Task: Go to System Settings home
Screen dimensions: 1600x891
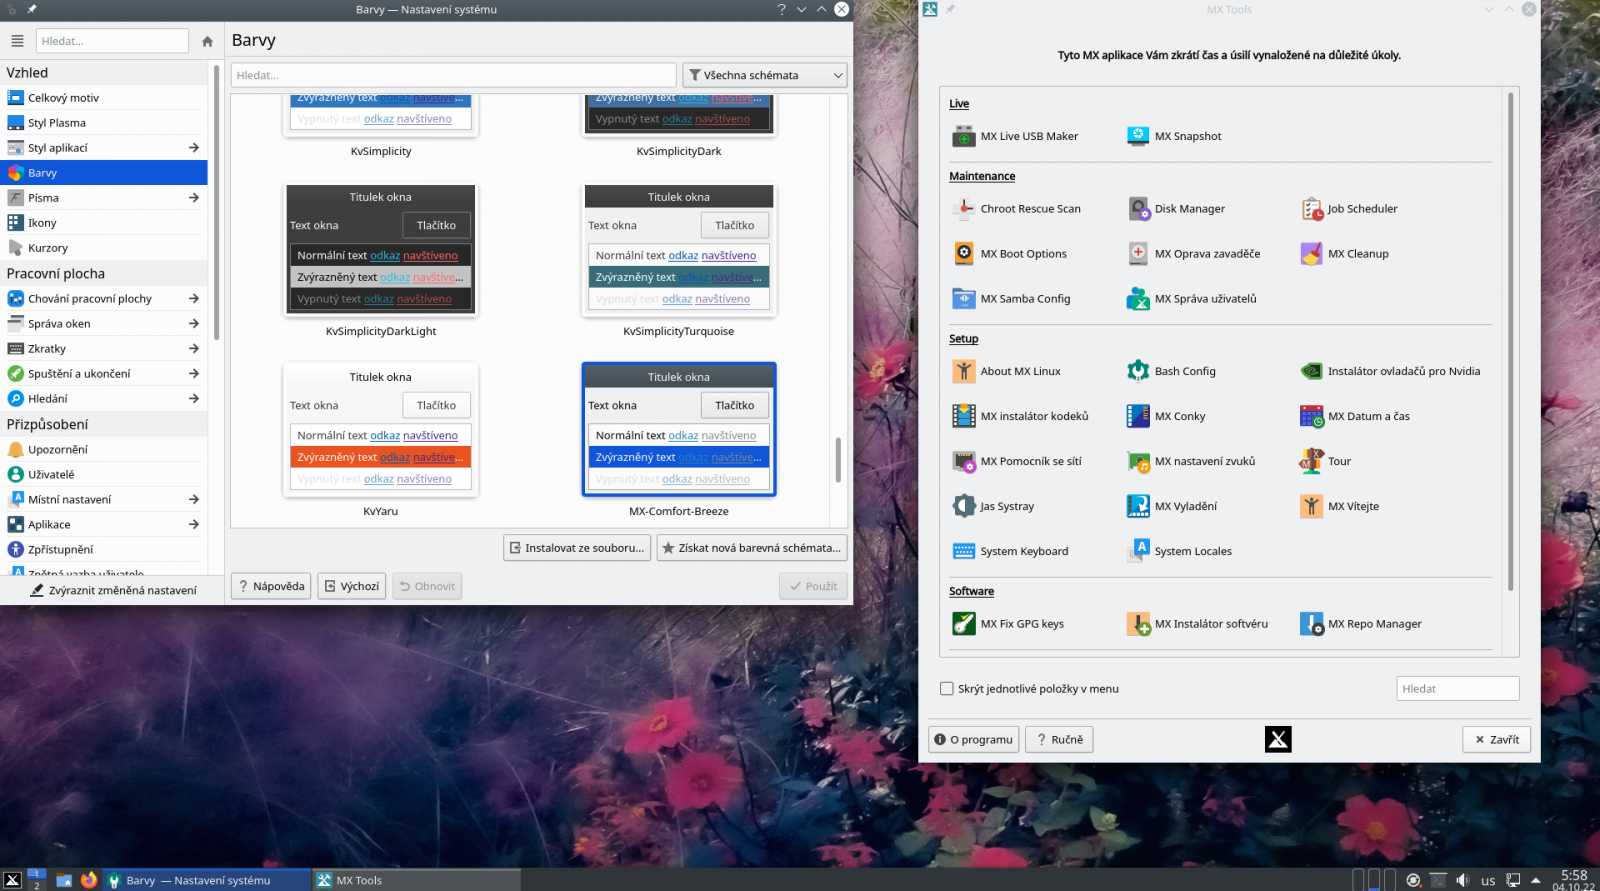Action: click(x=207, y=41)
